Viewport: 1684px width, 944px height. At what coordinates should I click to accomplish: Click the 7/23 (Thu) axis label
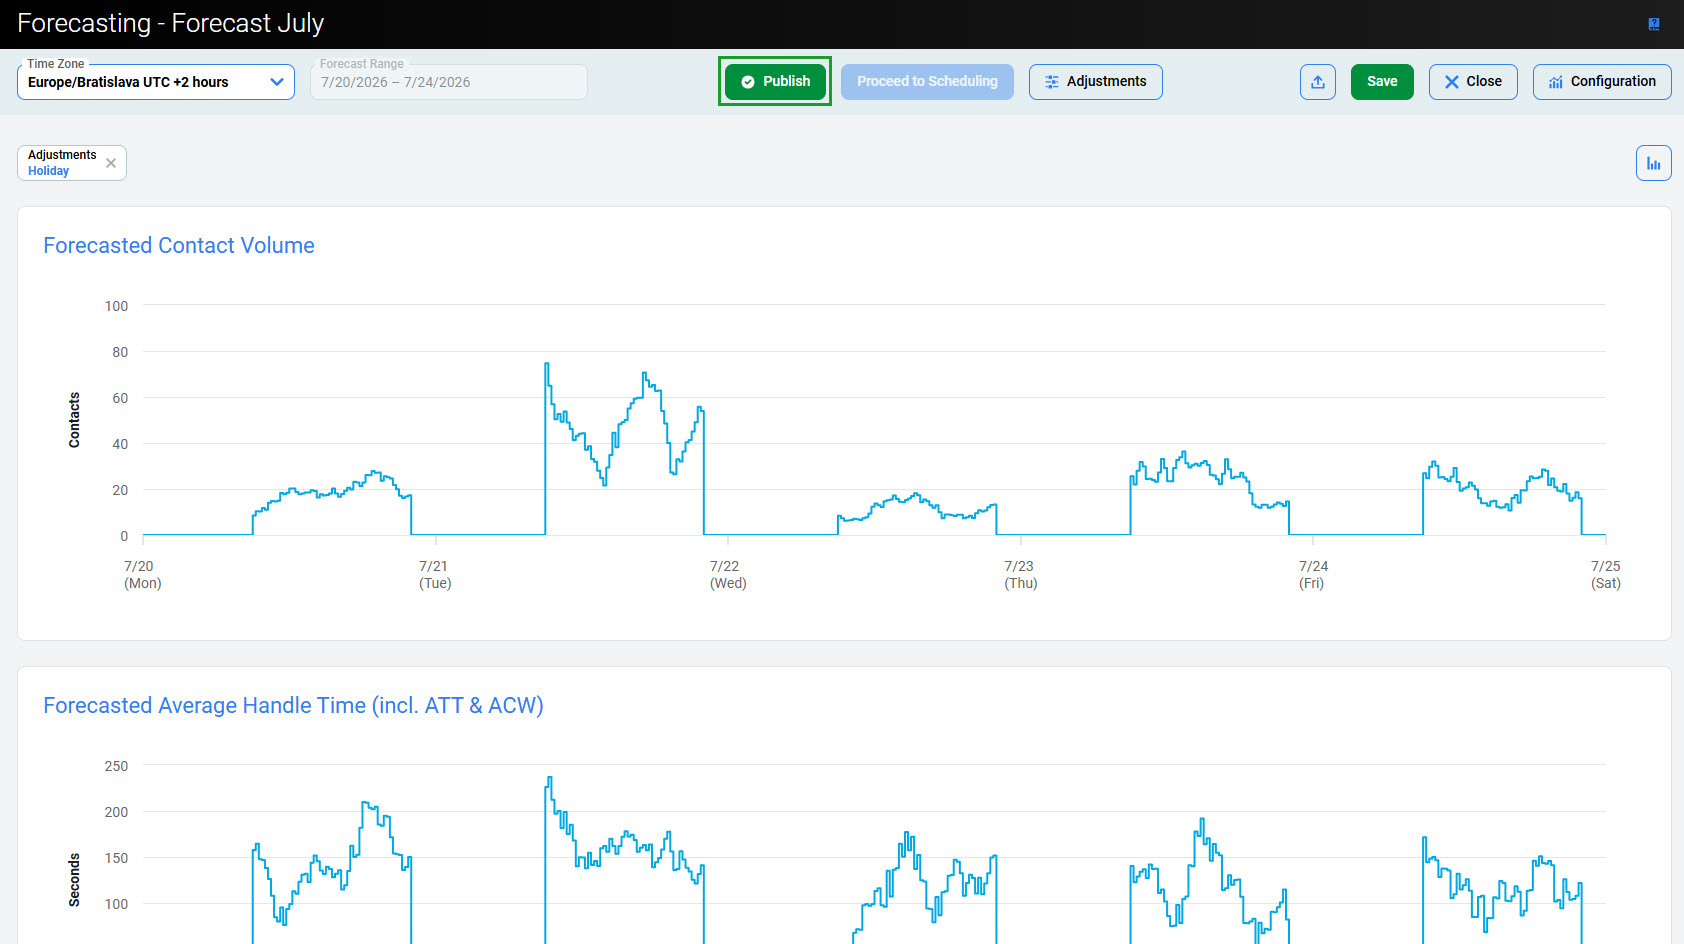(1021, 575)
